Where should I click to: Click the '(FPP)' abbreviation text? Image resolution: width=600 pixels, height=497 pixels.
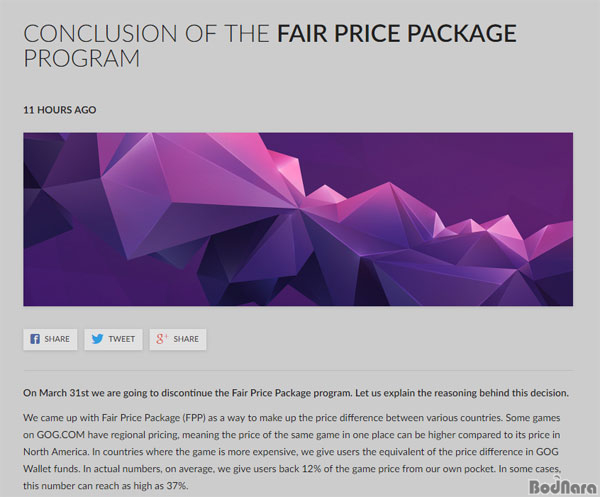(194, 418)
